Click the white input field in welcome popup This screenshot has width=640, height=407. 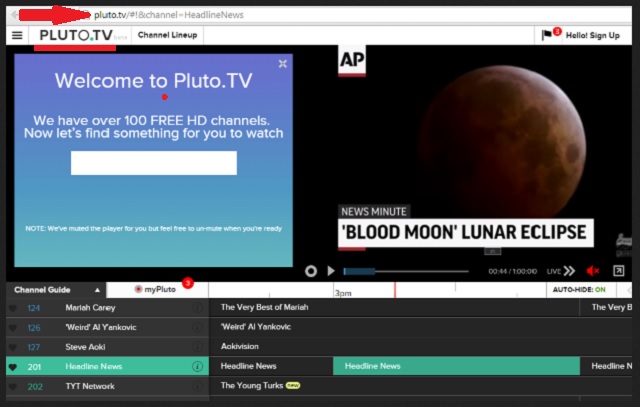[x=153, y=163]
